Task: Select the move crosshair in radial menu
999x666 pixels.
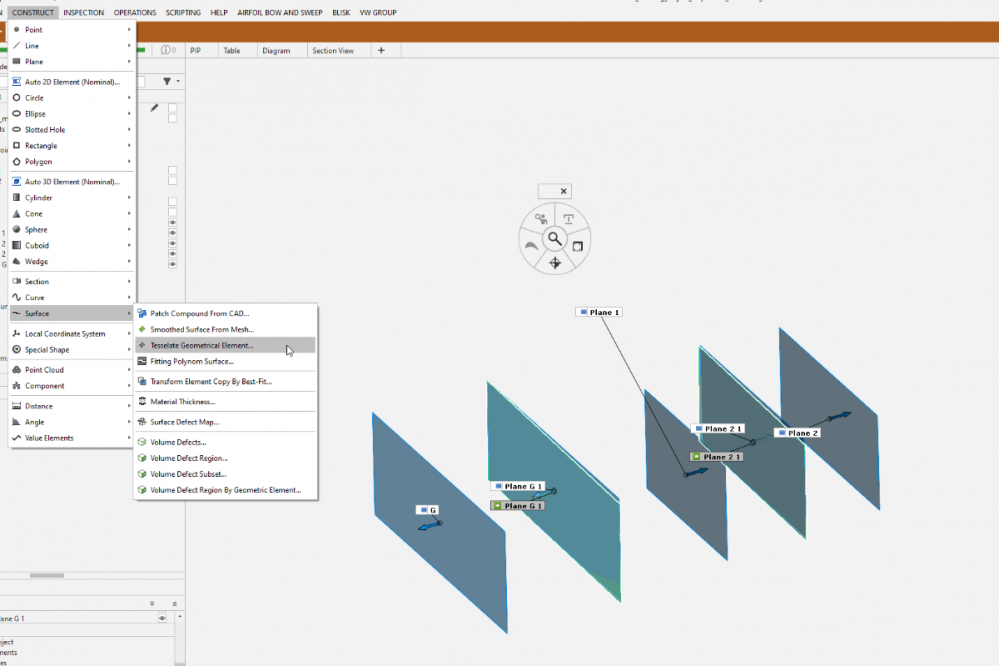Action: [x=554, y=262]
